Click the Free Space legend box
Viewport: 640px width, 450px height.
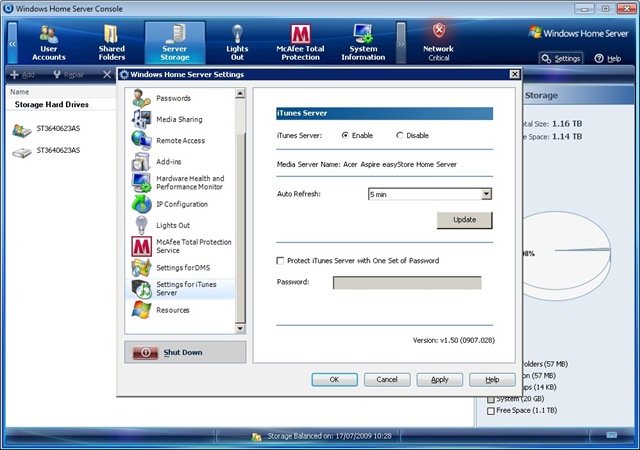click(491, 411)
